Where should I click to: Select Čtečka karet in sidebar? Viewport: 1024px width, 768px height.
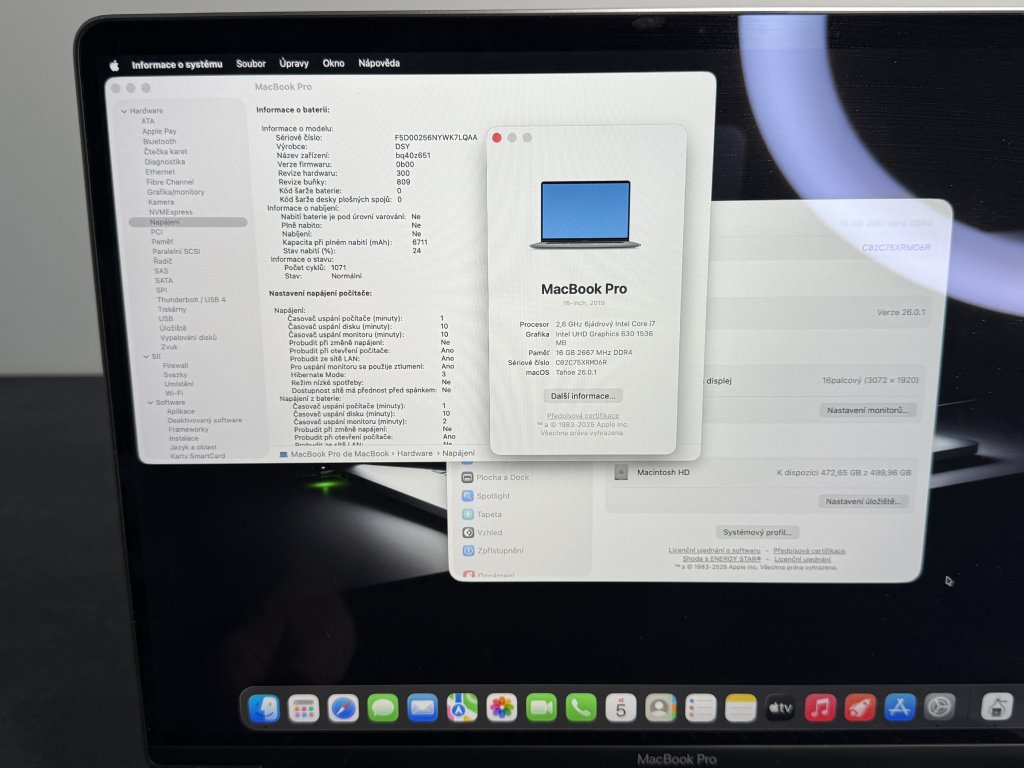tap(165, 152)
